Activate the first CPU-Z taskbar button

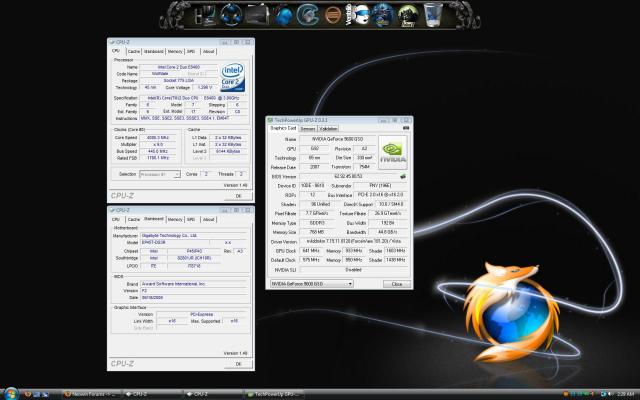pyautogui.click(x=152, y=394)
